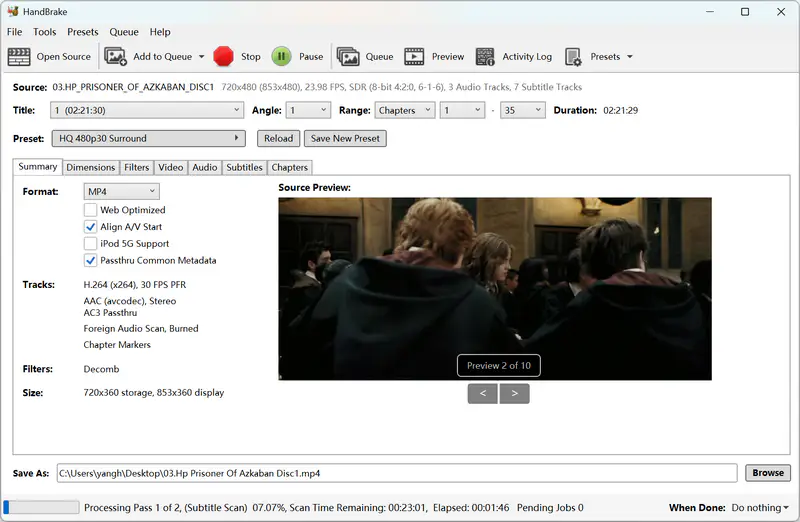
Task: Click the Open Source label
Action: pos(63,57)
